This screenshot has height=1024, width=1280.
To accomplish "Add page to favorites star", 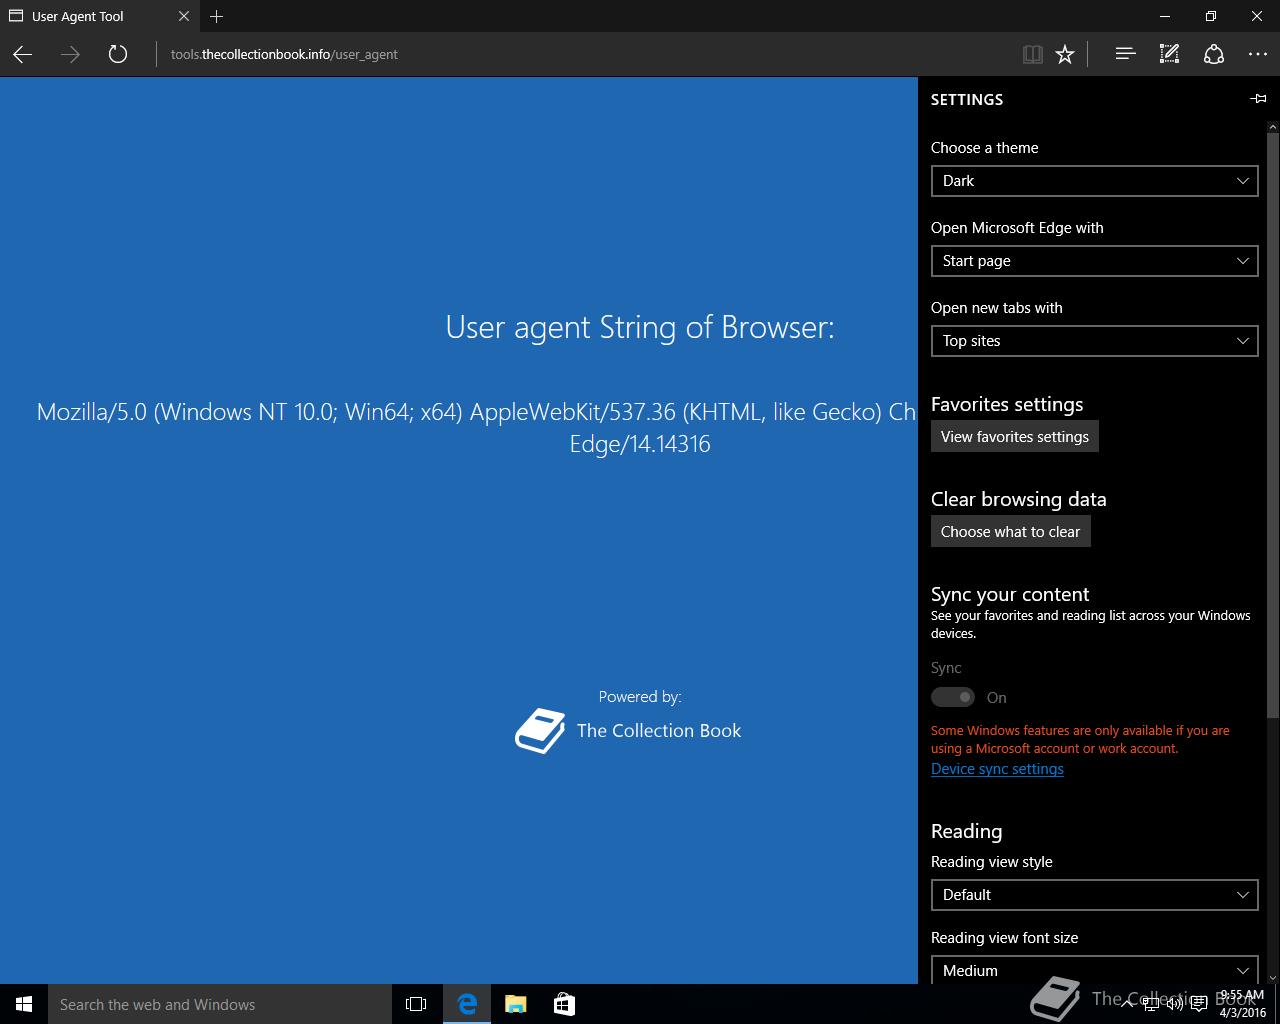I will pyautogui.click(x=1065, y=54).
